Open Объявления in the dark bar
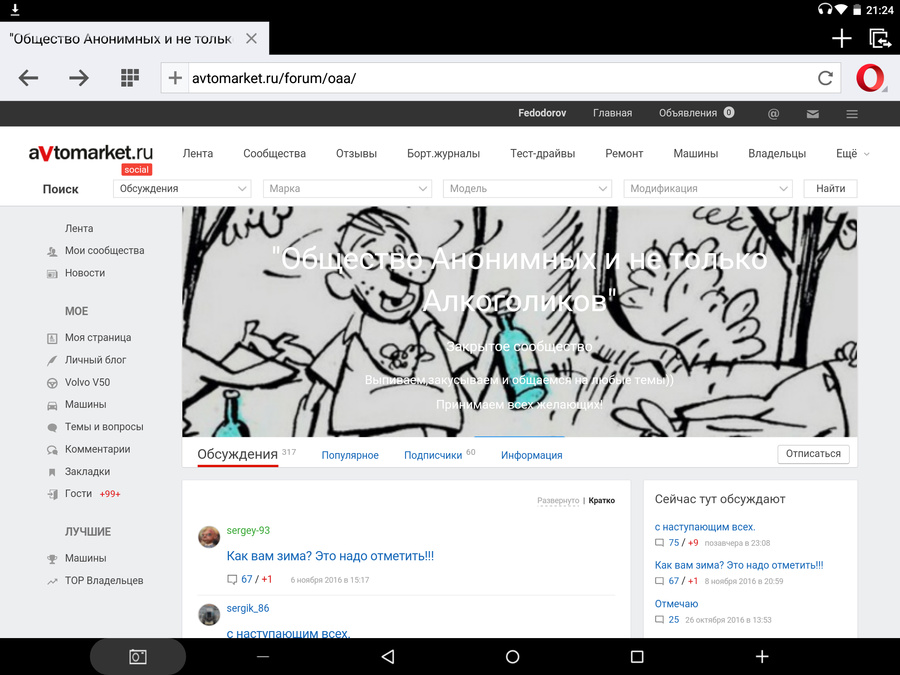Image resolution: width=900 pixels, height=675 pixels. coord(688,113)
